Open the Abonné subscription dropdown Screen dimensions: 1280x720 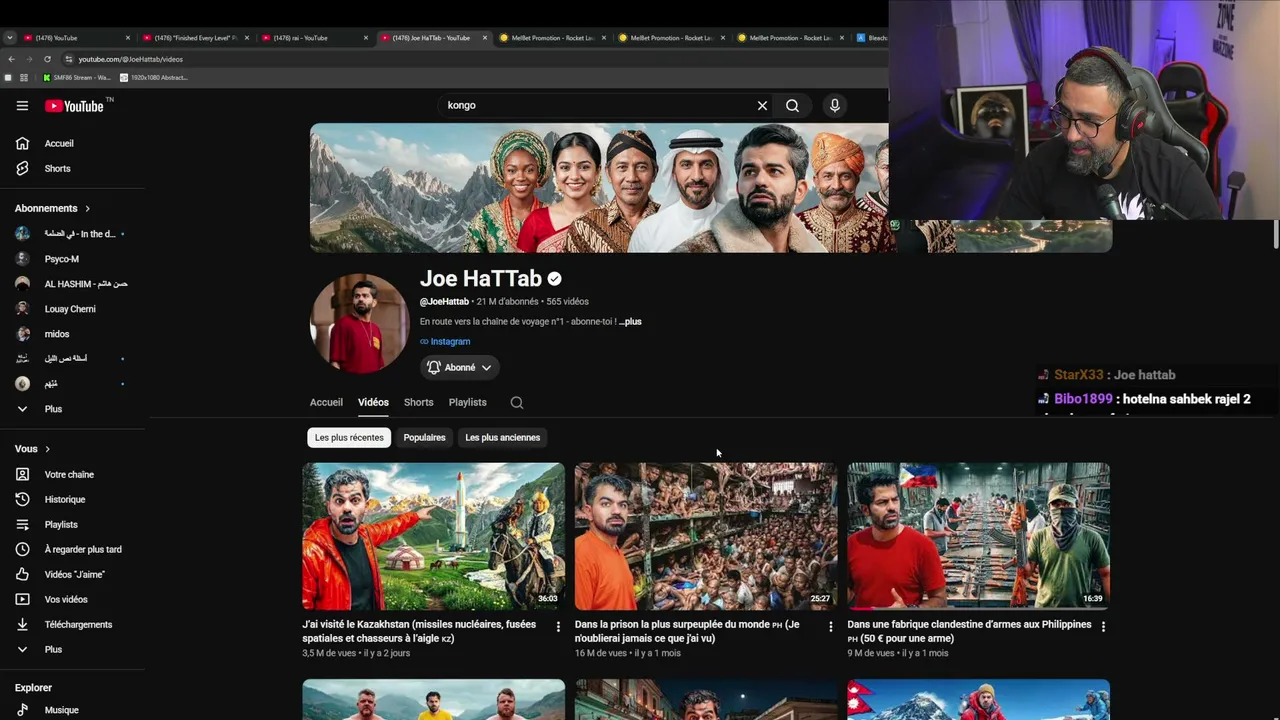(460, 367)
